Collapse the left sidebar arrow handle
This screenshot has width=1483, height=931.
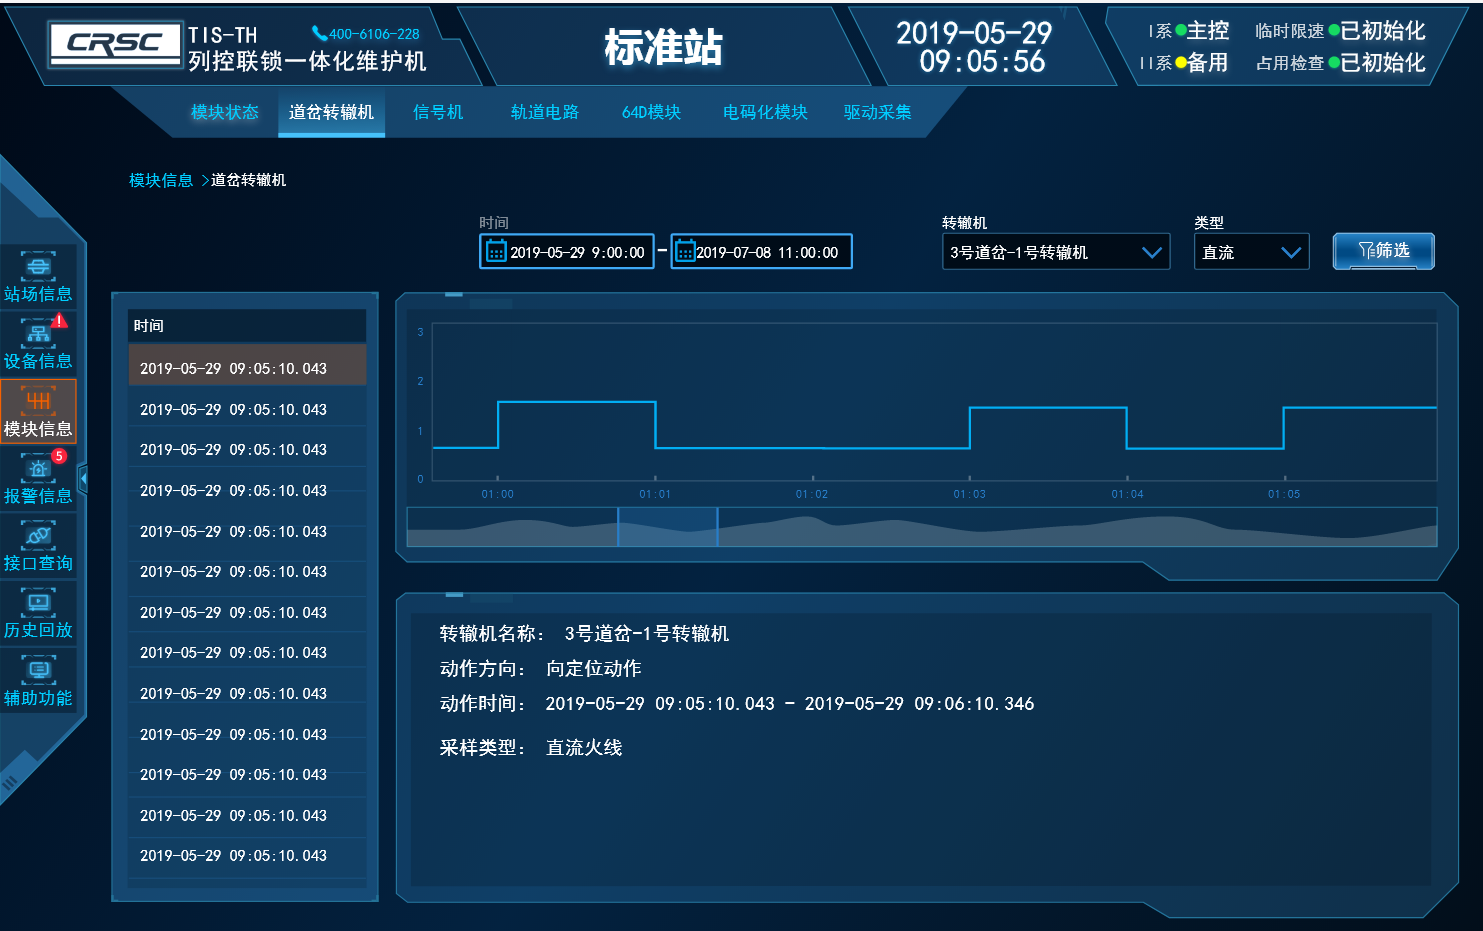[x=83, y=480]
